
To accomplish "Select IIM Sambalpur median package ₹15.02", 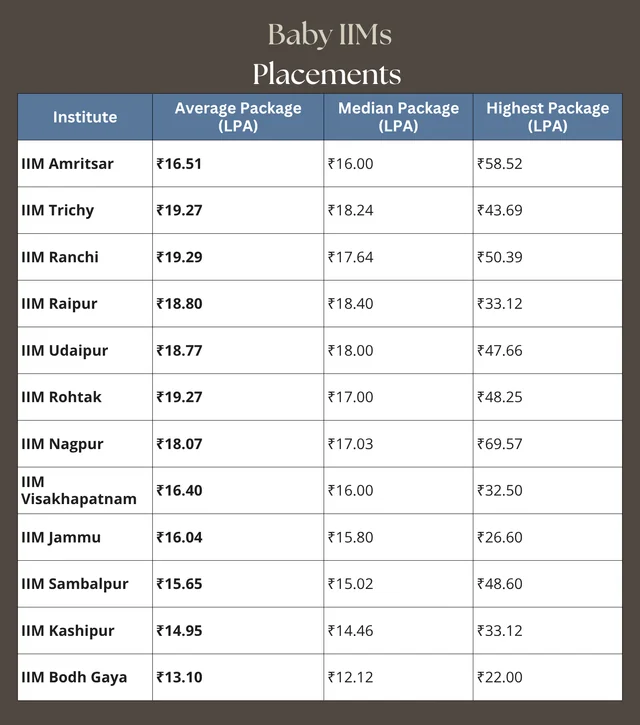I will click(351, 584).
